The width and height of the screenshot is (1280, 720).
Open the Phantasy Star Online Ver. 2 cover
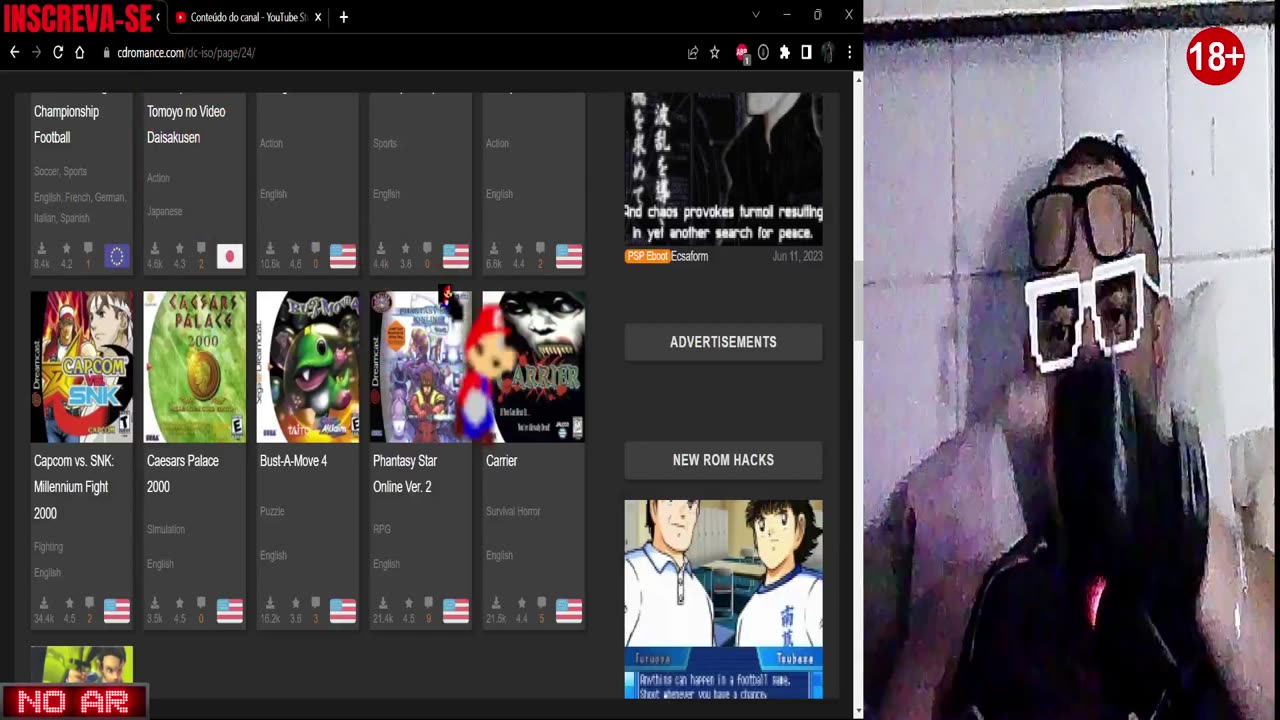tap(420, 367)
